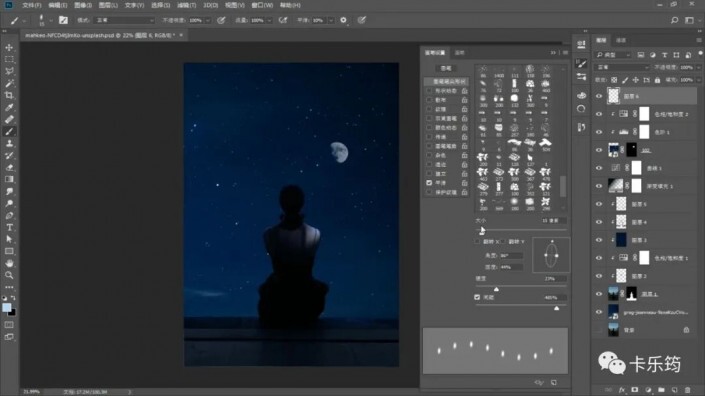Enable the 翻转 X checkbox
Image resolution: width=705 pixels, height=396 pixels.
477,241
